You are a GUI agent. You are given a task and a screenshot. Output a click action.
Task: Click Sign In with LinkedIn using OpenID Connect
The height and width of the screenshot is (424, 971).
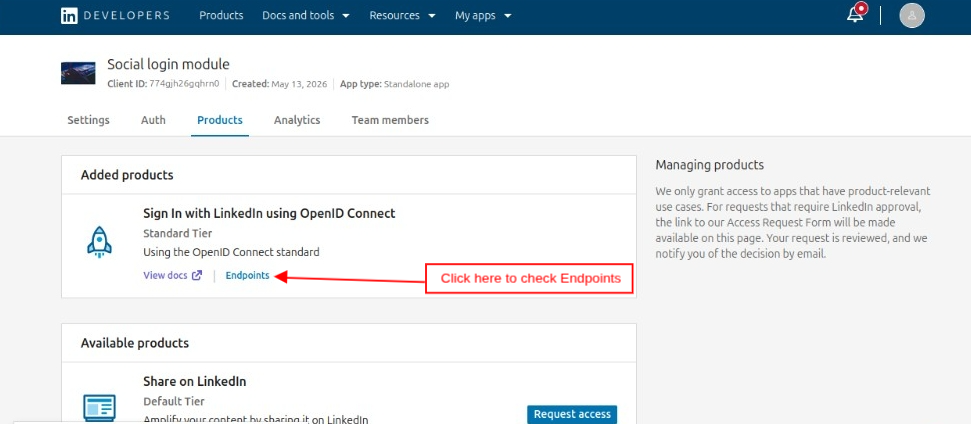[x=269, y=214]
